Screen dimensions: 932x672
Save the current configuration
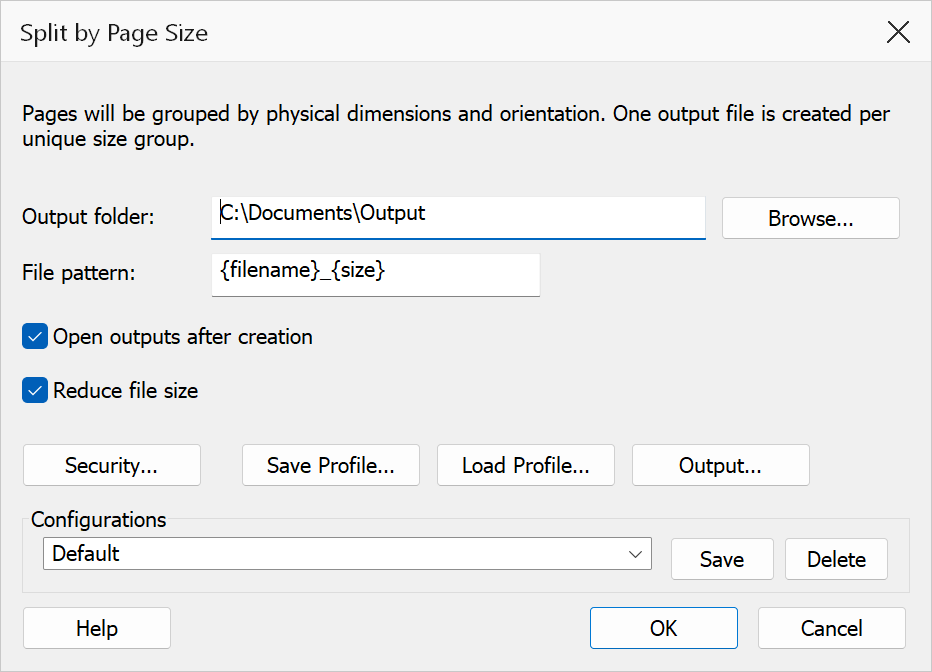(x=722, y=559)
